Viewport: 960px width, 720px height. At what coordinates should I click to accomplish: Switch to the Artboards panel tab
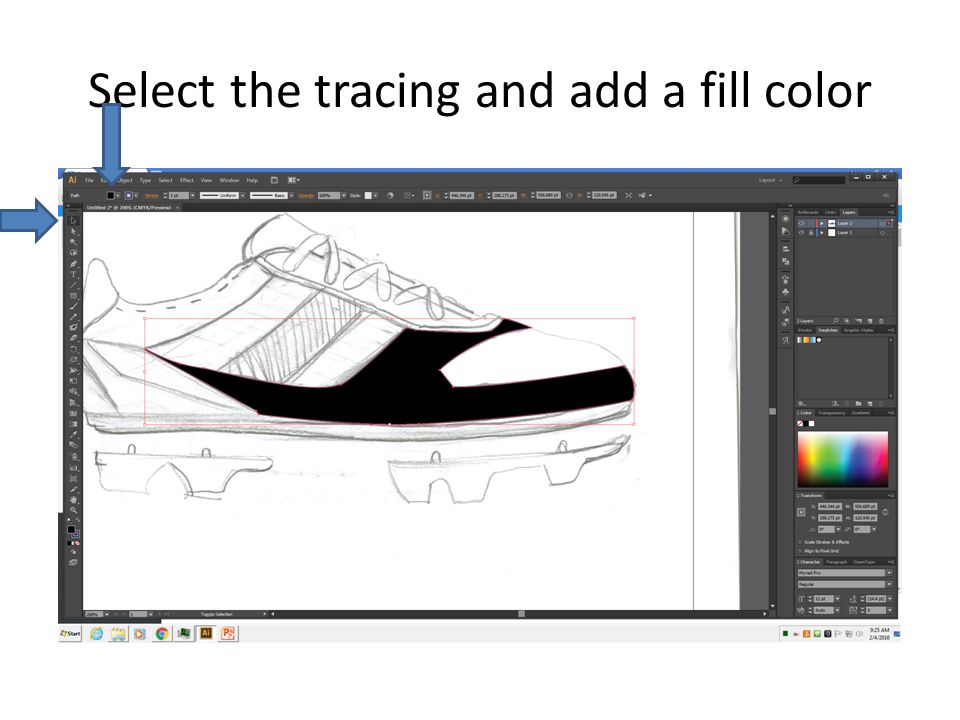tap(808, 212)
